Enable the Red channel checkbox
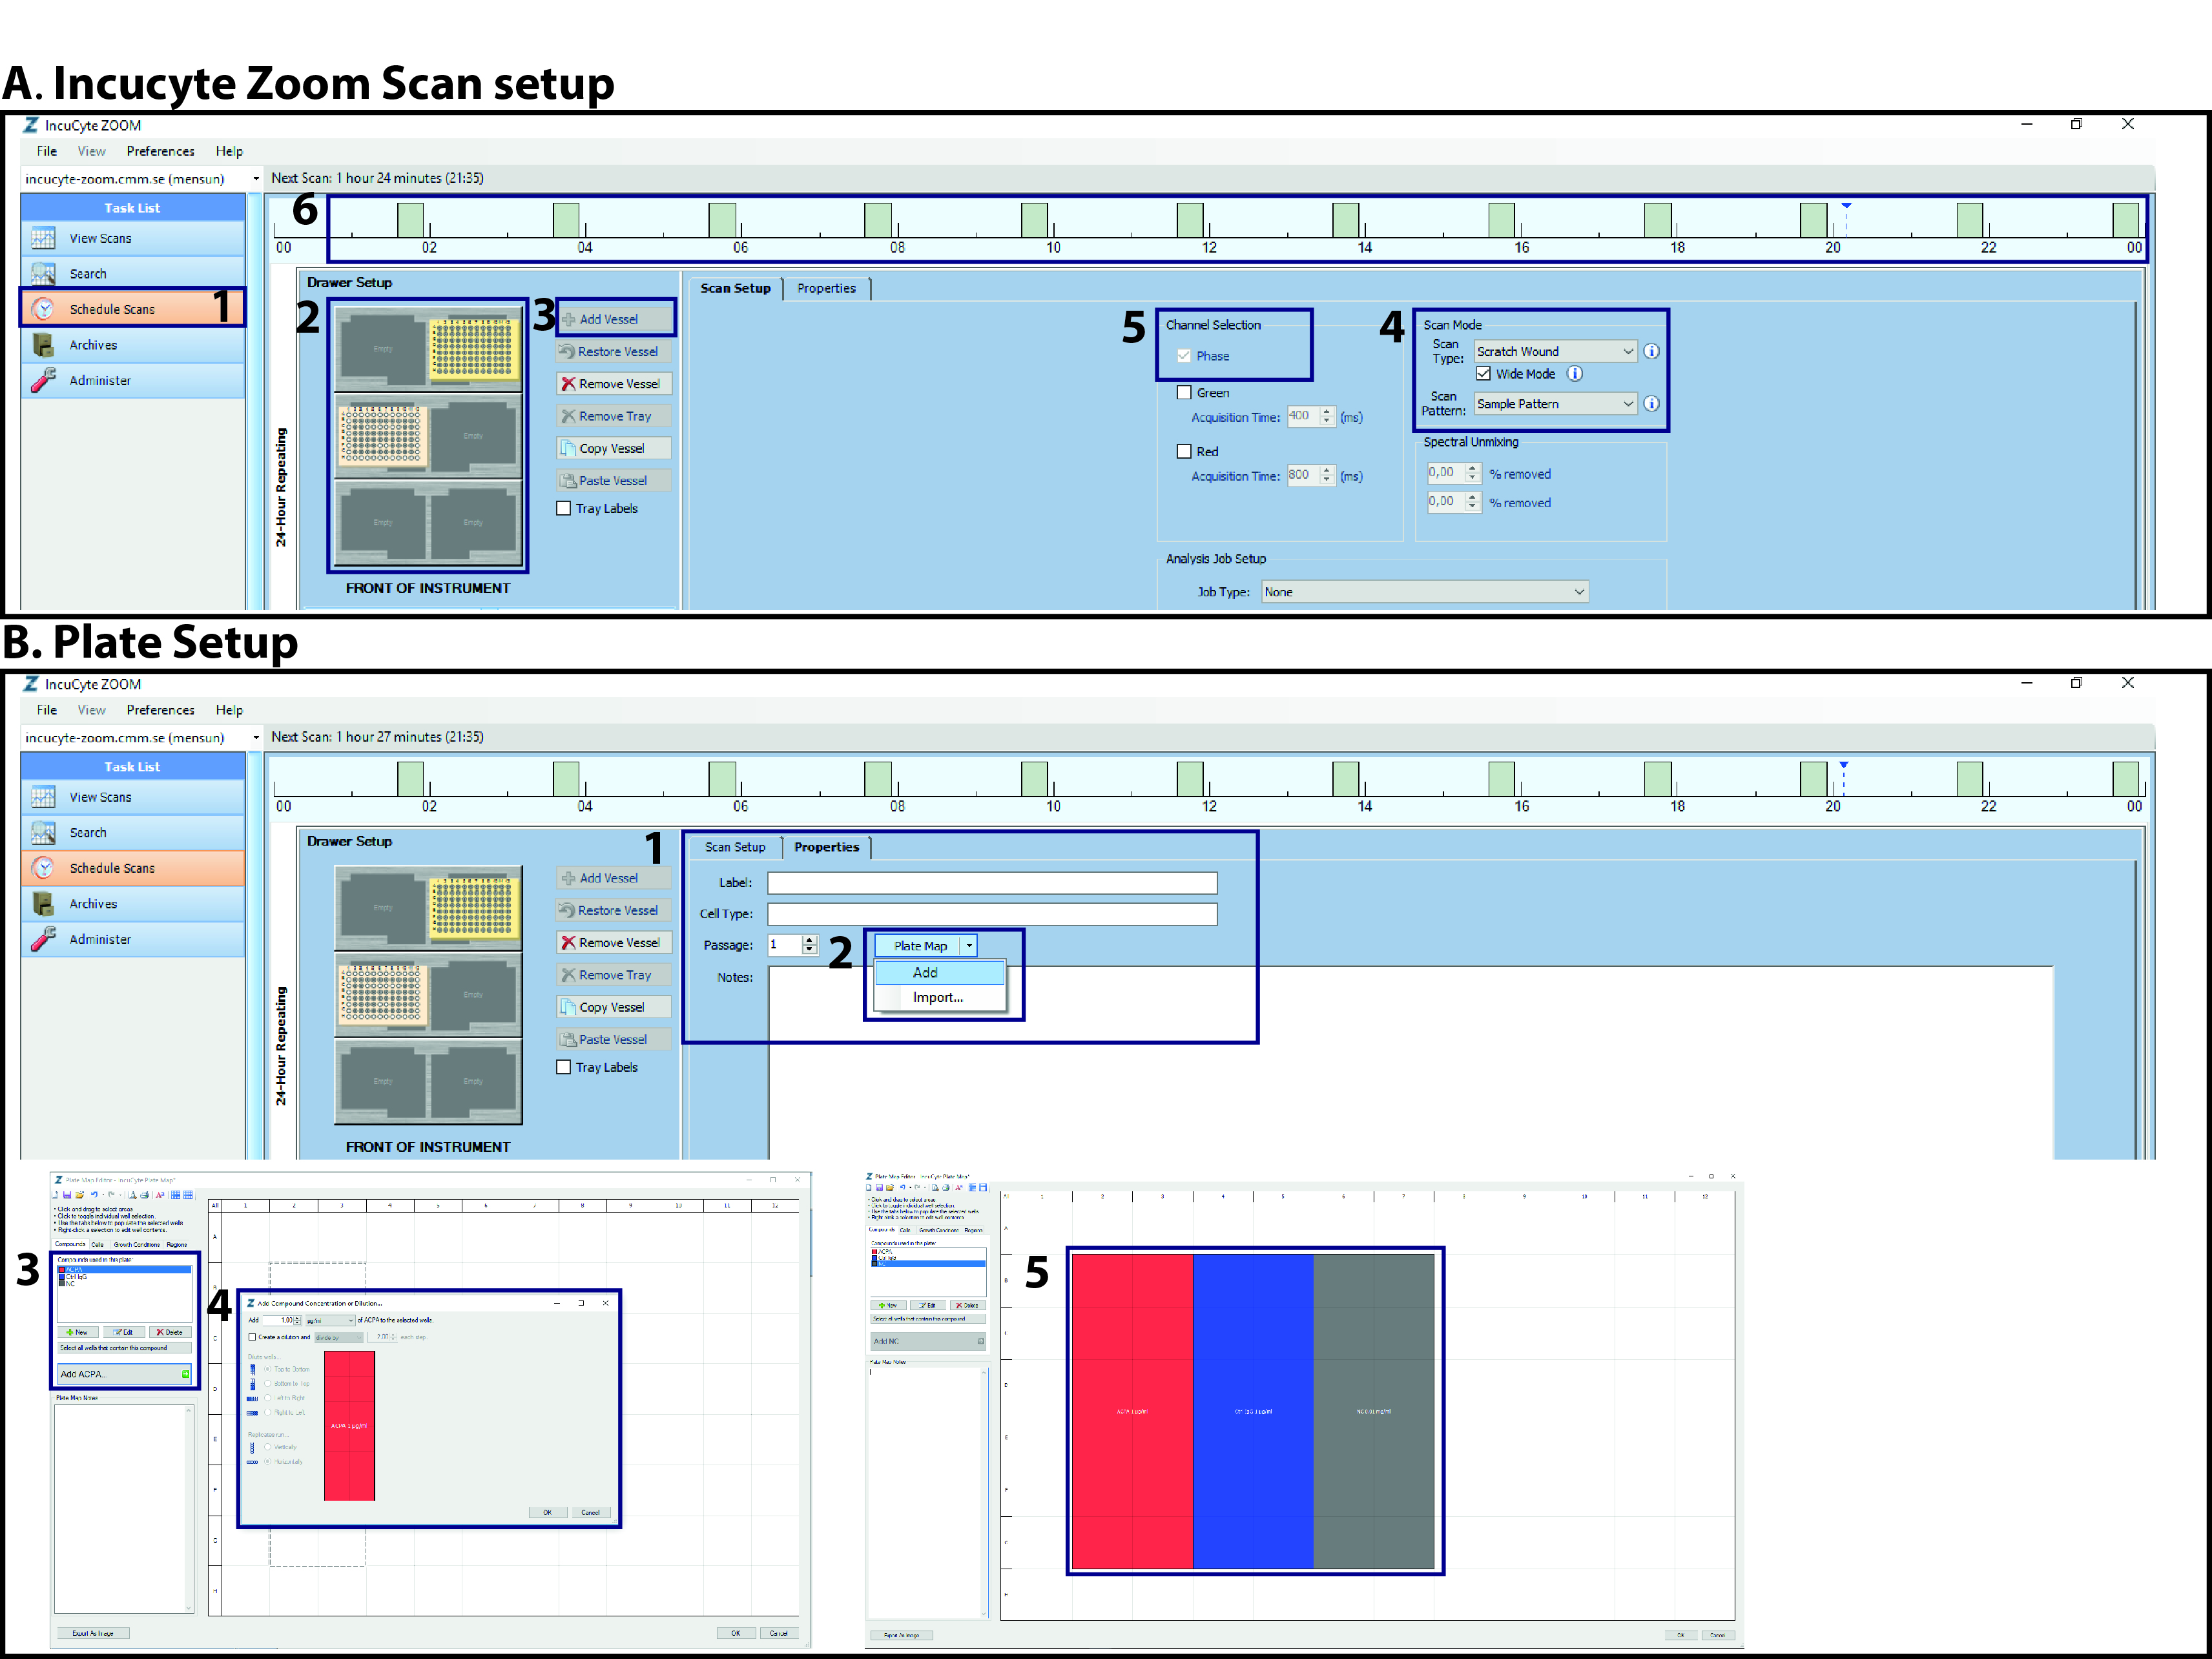The image size is (2212, 1659). [x=1184, y=452]
